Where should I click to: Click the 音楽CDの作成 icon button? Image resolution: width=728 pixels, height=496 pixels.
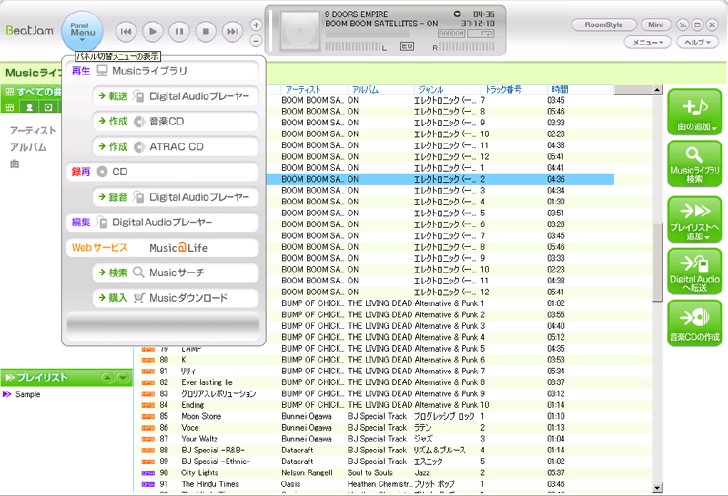click(695, 324)
